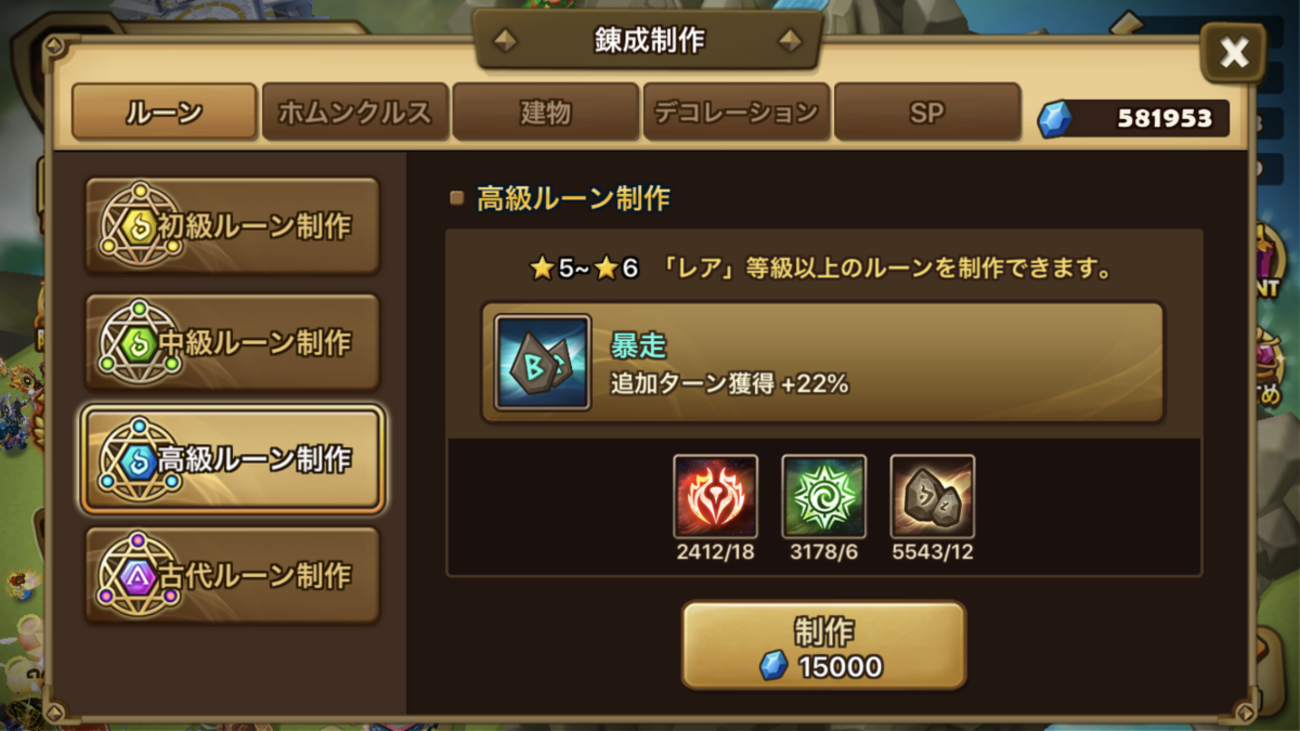Click the green hexagram icon for 中級ルーン制作
The image size is (1300, 731).
139,342
